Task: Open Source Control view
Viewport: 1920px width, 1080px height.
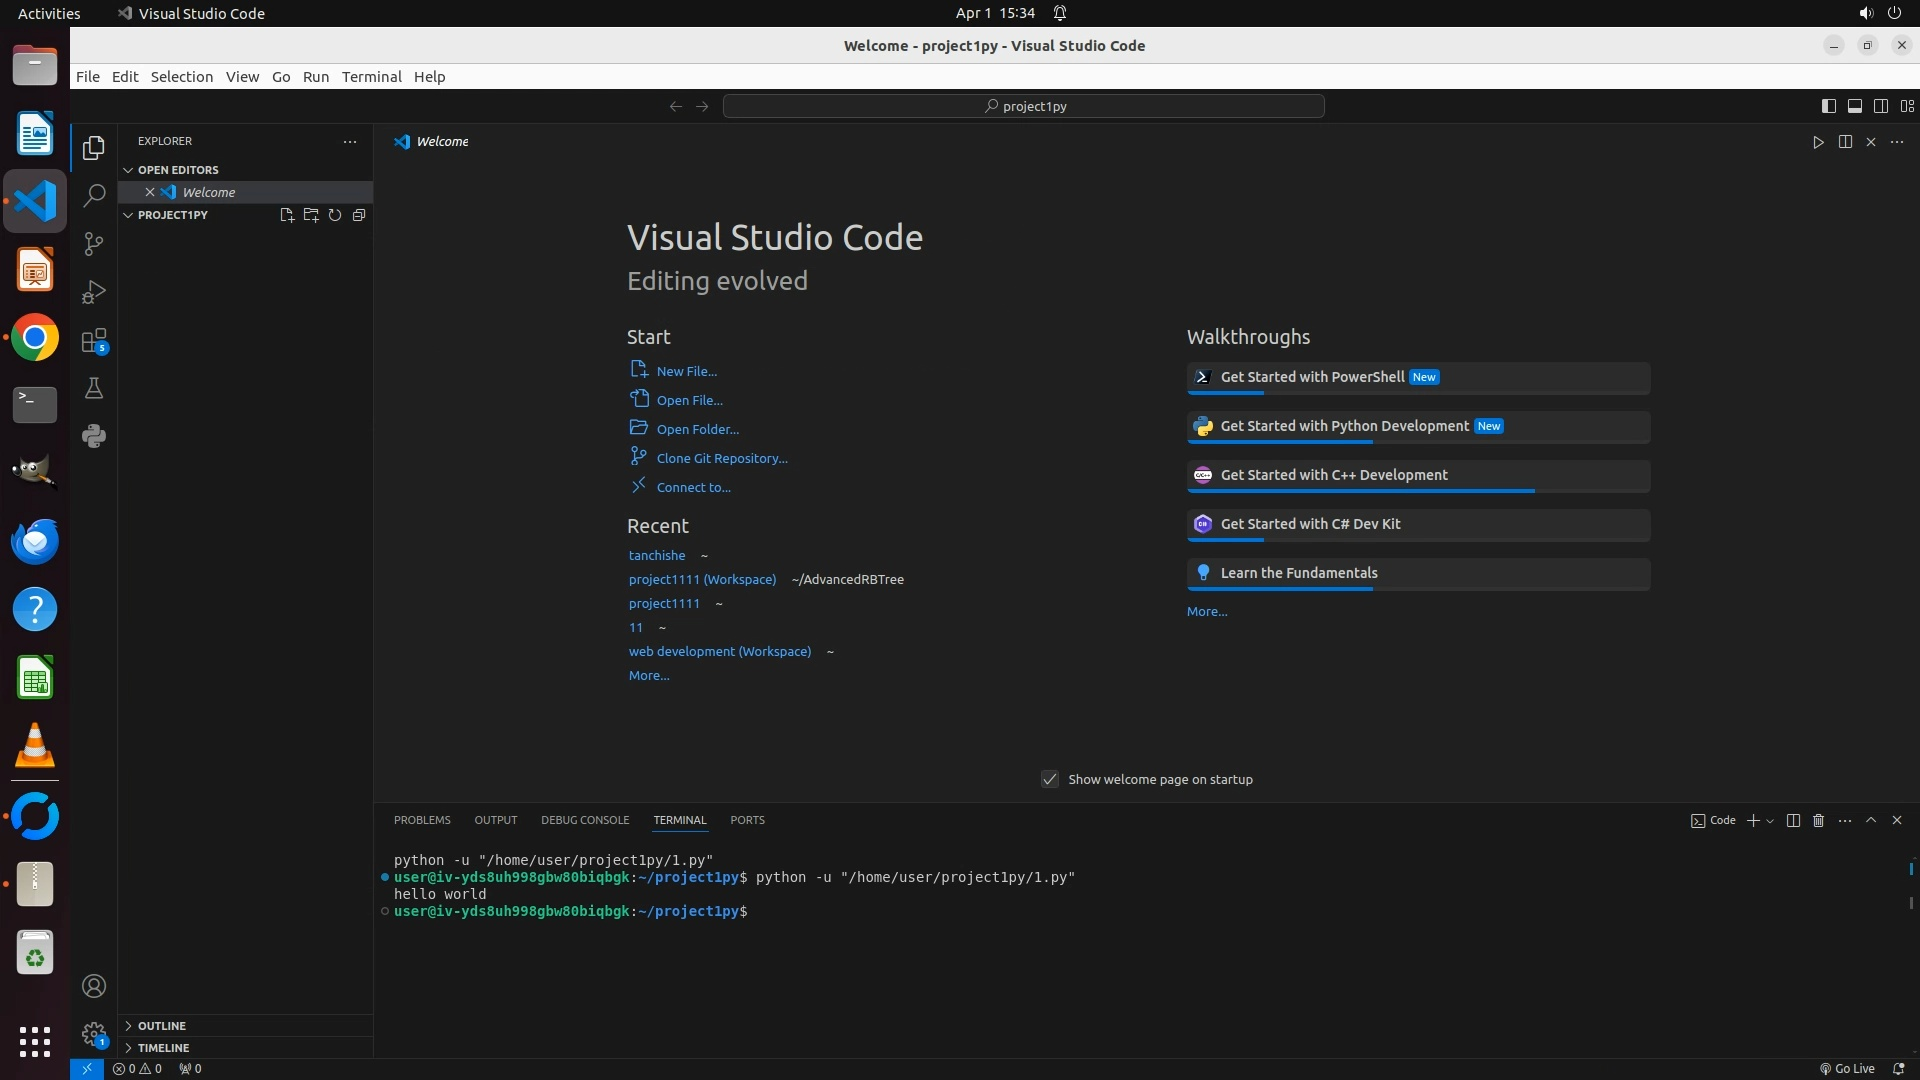Action: coord(94,244)
